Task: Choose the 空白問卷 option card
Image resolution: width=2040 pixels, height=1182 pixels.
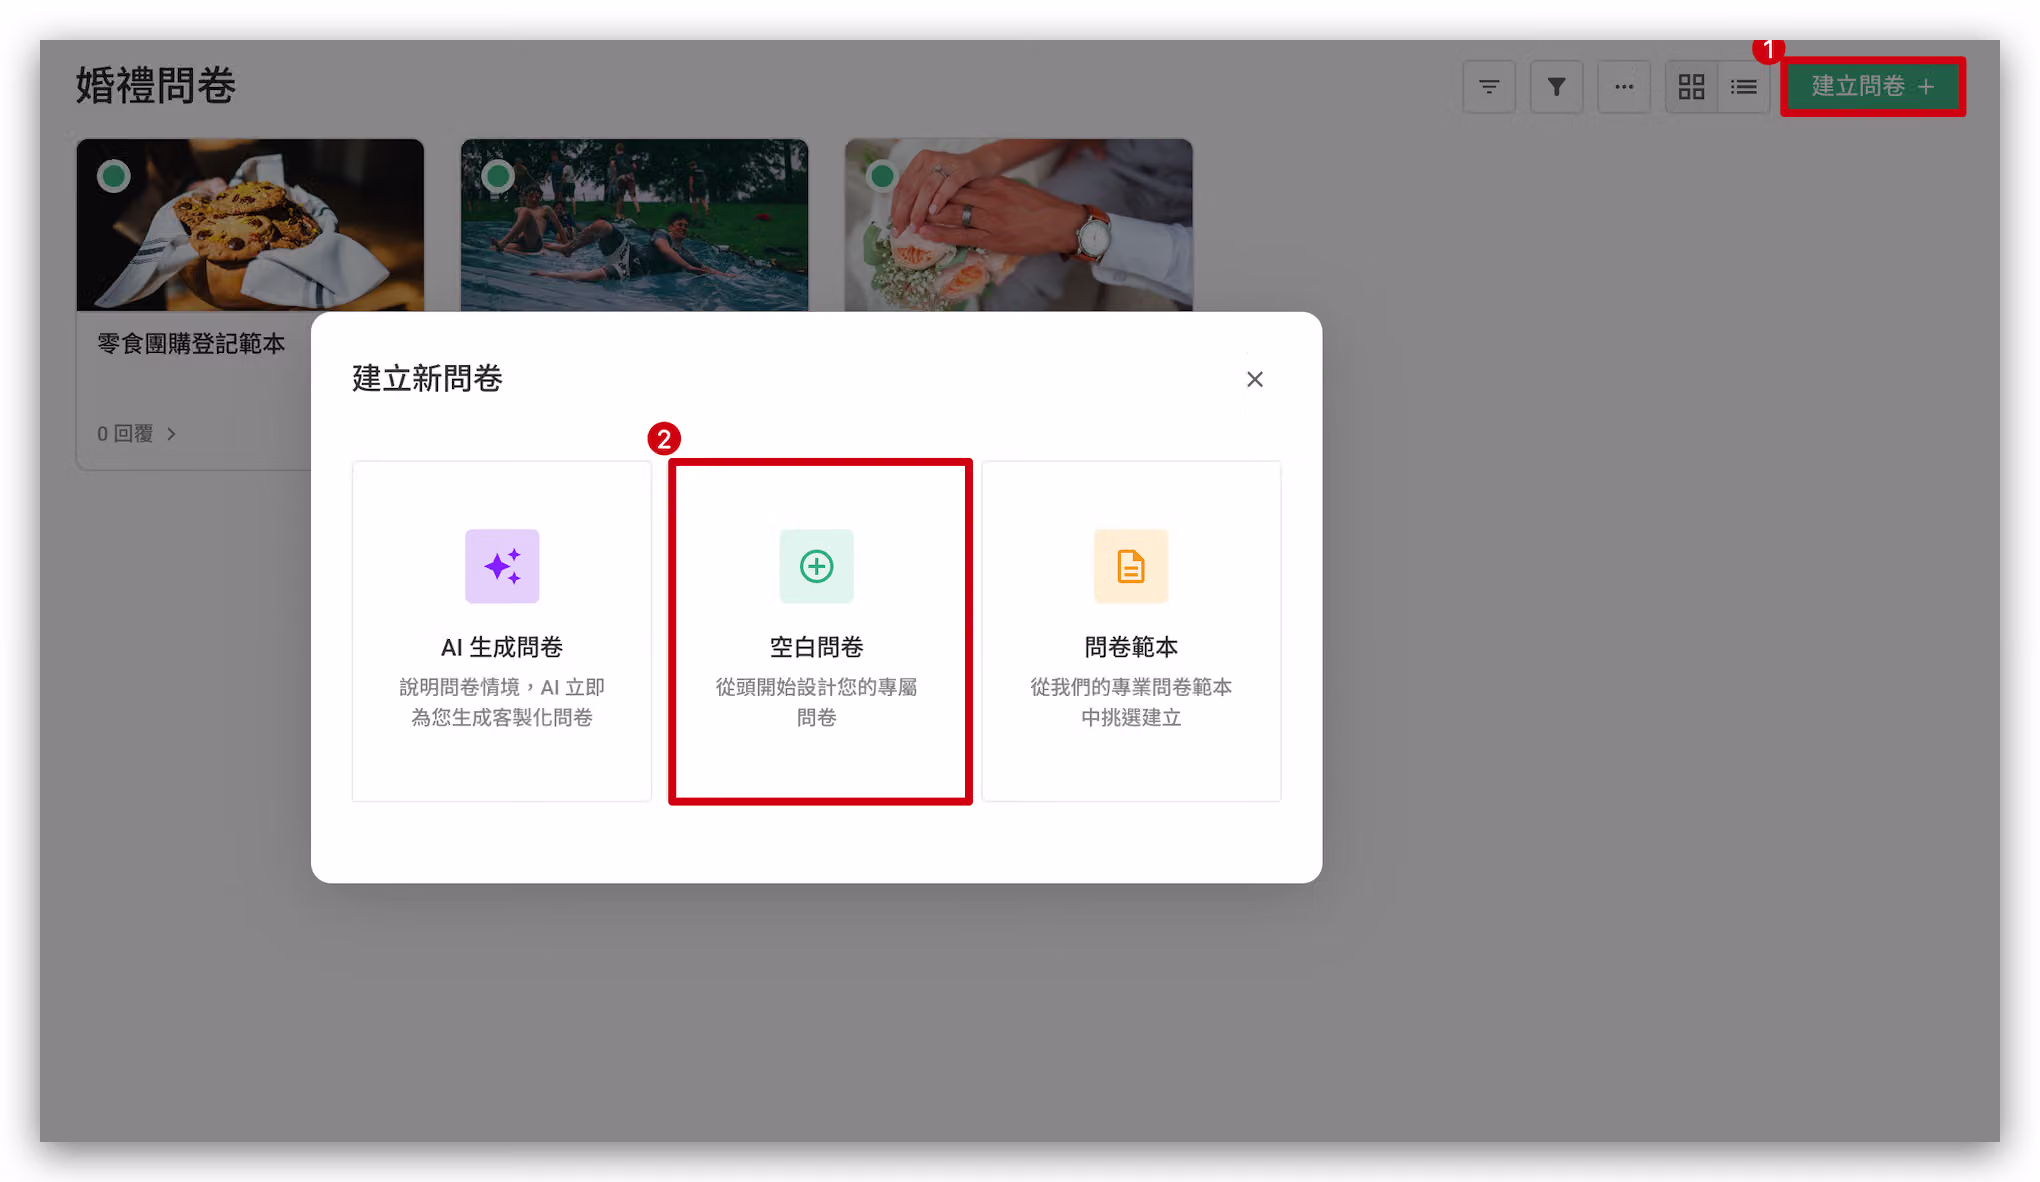Action: click(817, 631)
